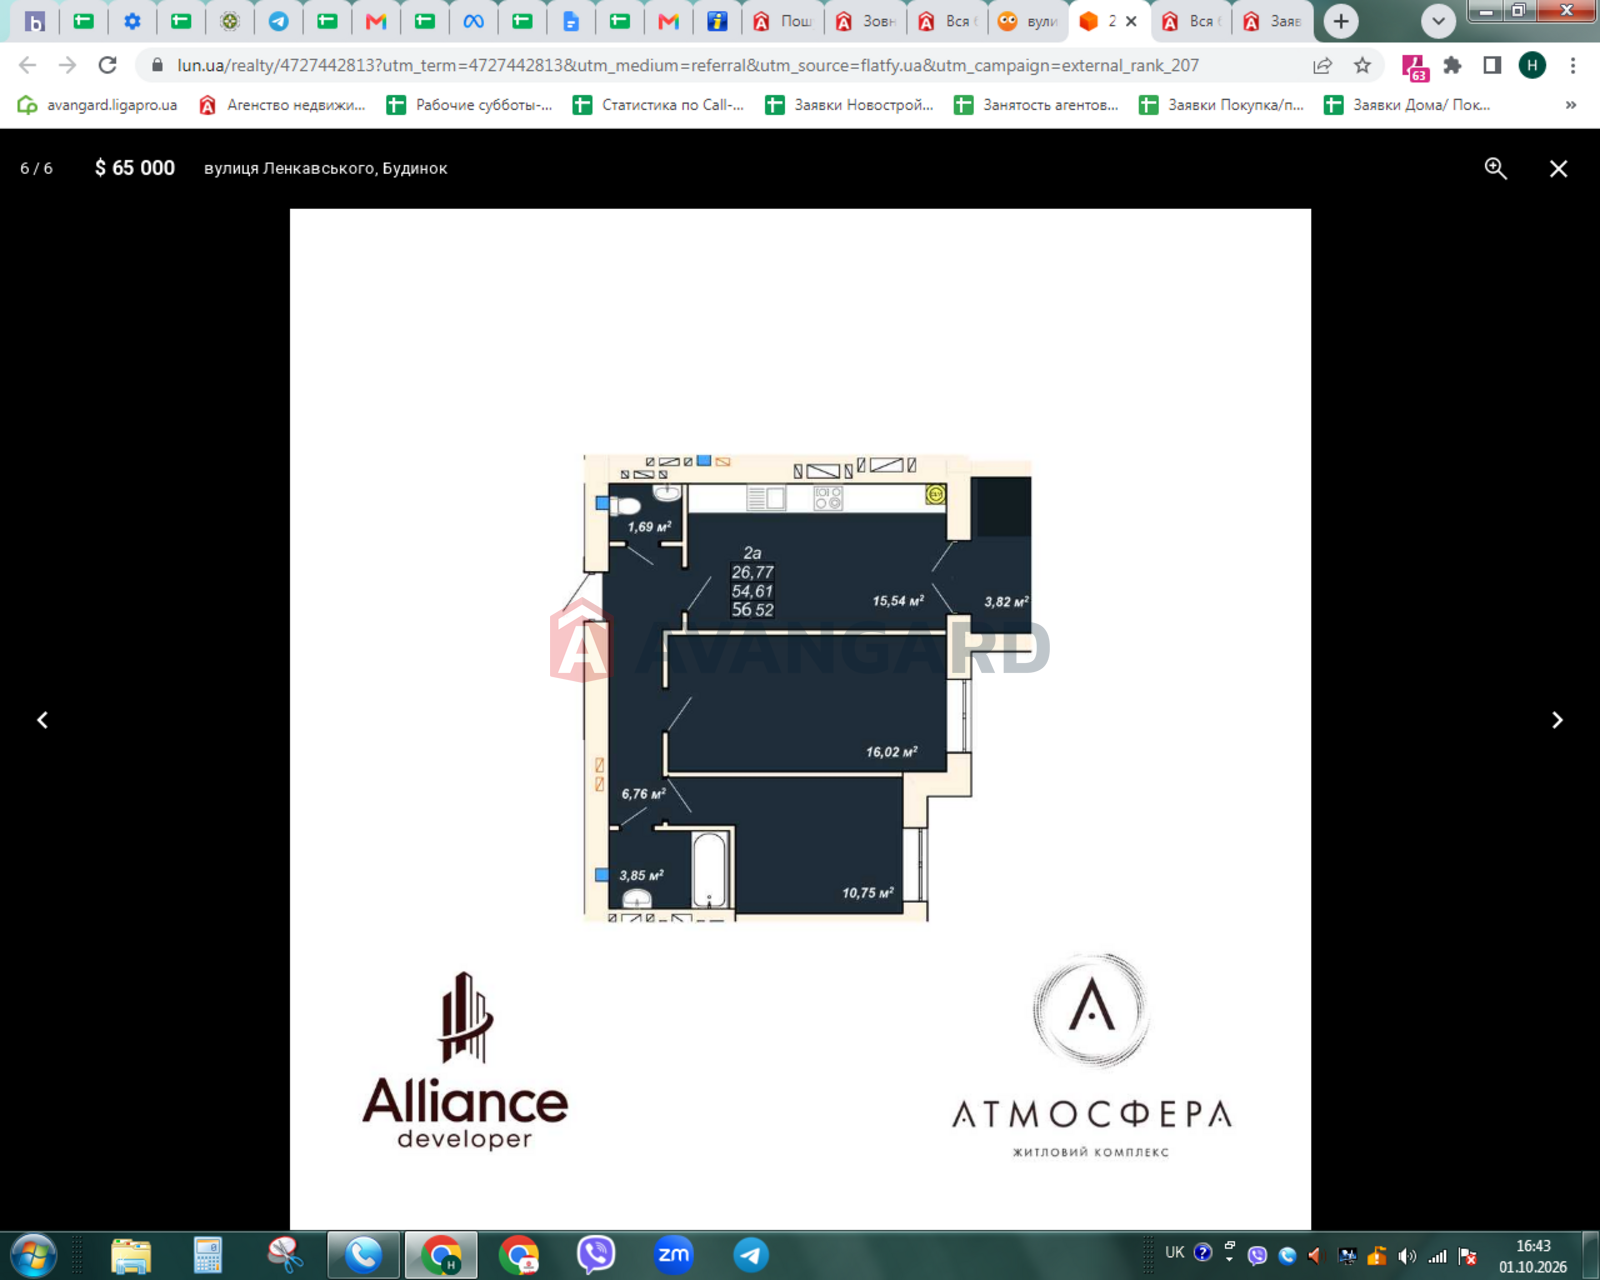Viewport: 1600px width, 1280px height.
Task: Open the Chrome three-dot menu
Action: click(x=1573, y=65)
